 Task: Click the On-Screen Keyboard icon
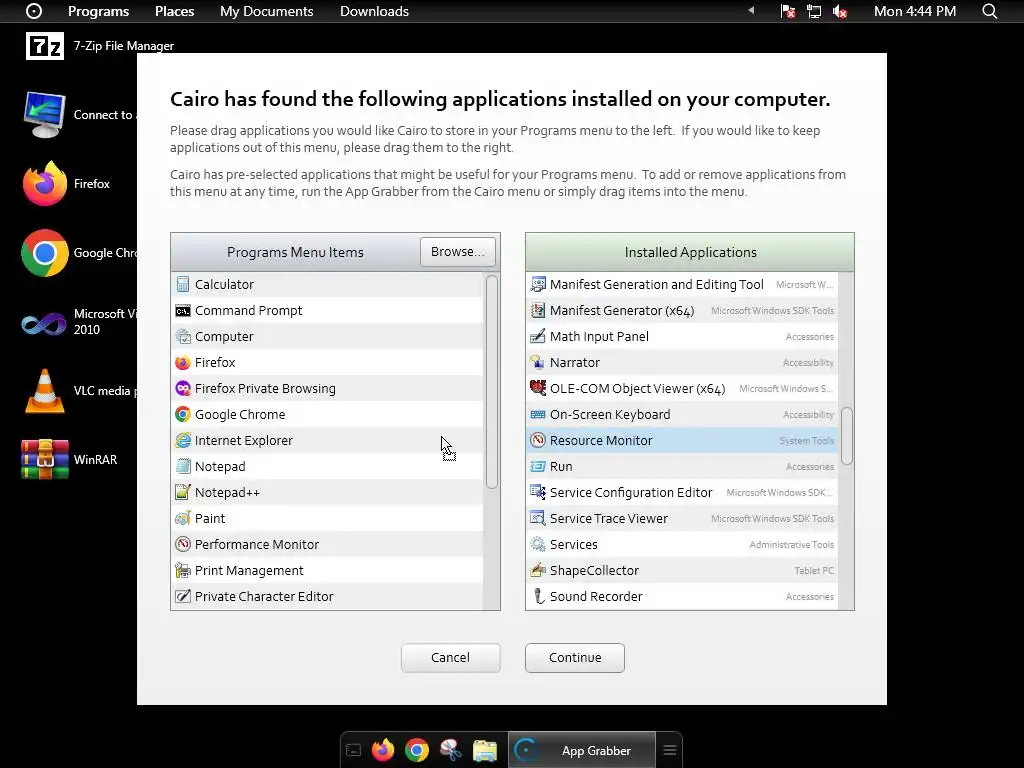(x=537, y=415)
